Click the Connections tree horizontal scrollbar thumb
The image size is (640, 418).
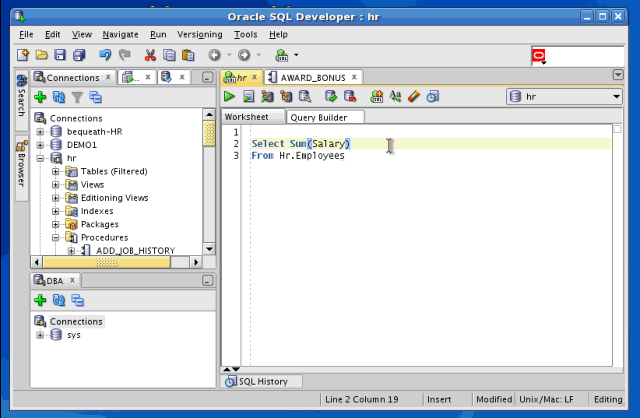(107, 262)
